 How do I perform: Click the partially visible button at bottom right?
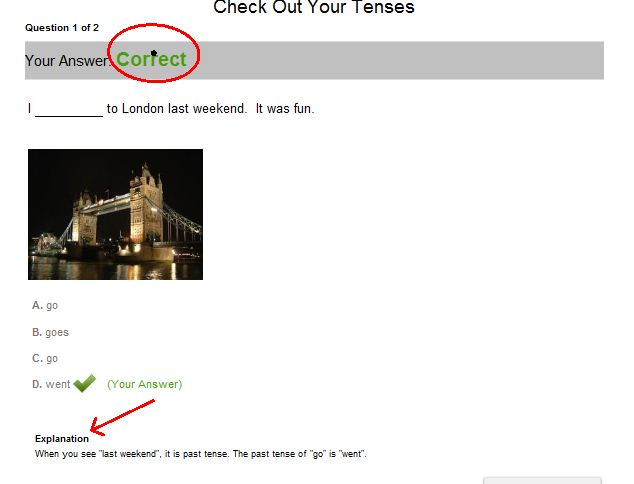(542, 480)
